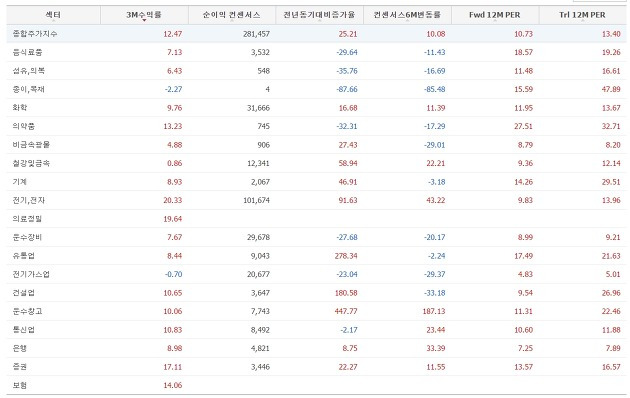
Task: Sort by the 섹터 column header
Action: 53,15
